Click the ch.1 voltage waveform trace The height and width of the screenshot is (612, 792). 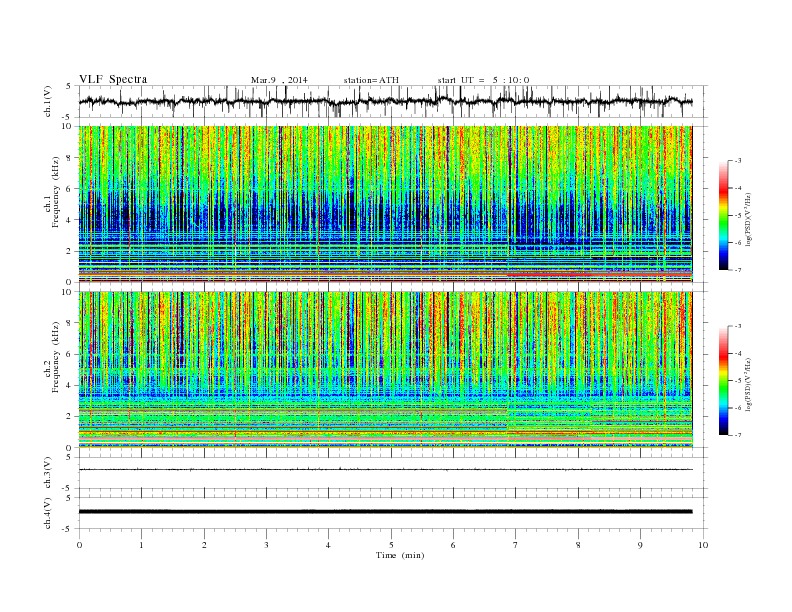(x=386, y=101)
